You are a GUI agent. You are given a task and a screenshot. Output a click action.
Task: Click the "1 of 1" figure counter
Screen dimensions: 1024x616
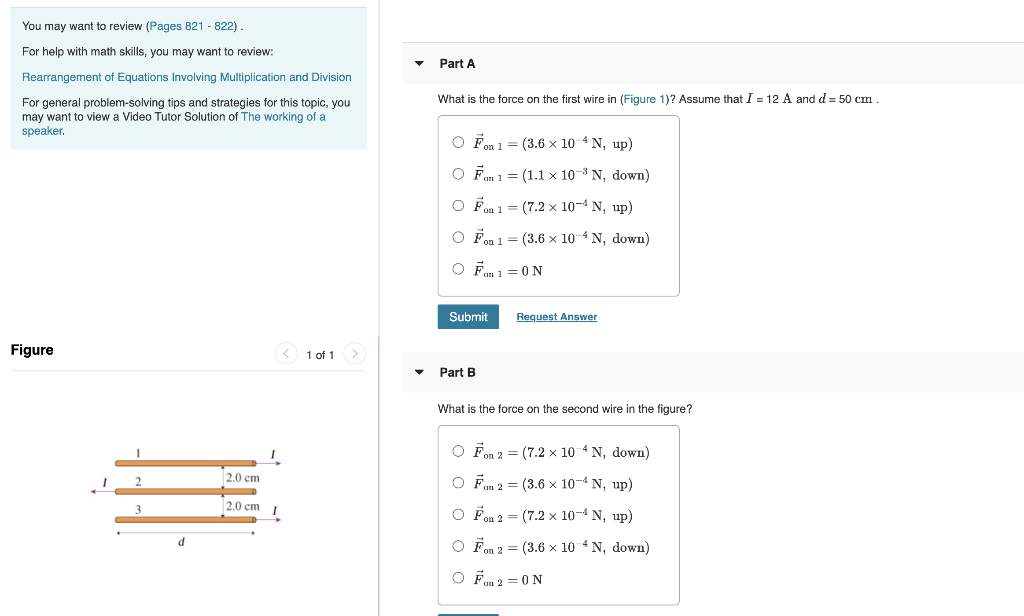pyautogui.click(x=321, y=353)
